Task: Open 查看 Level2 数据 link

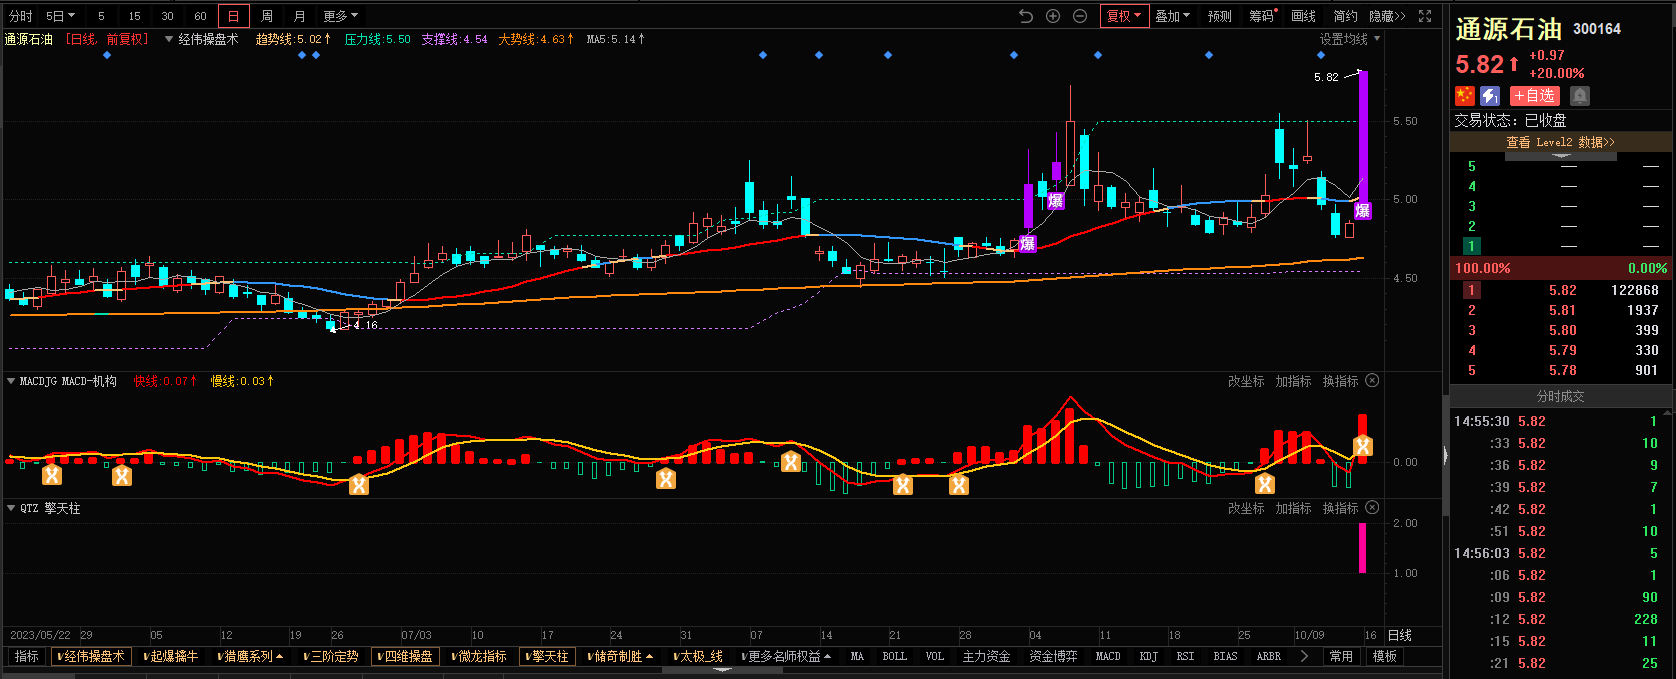Action: [1560, 142]
